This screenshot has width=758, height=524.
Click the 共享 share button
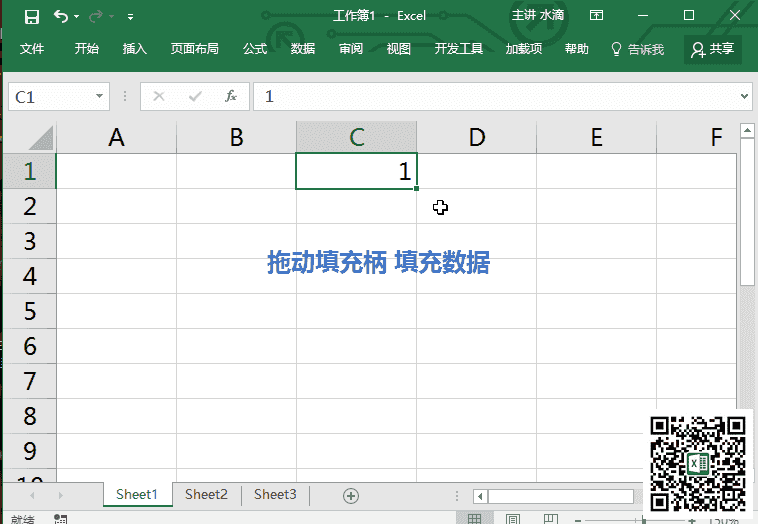pos(713,49)
